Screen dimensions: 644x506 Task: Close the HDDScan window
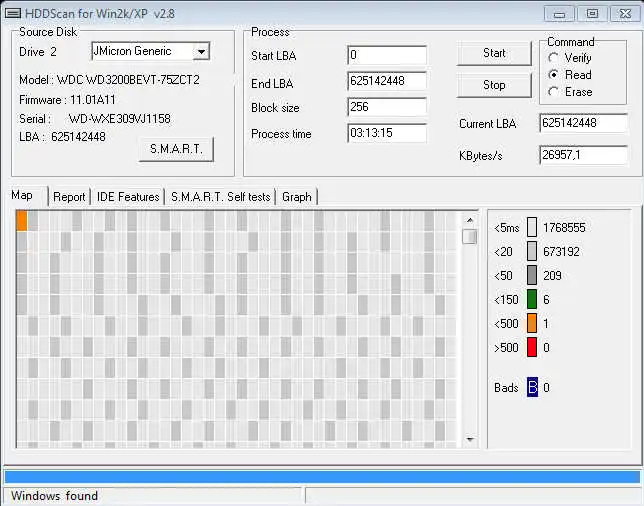point(626,14)
